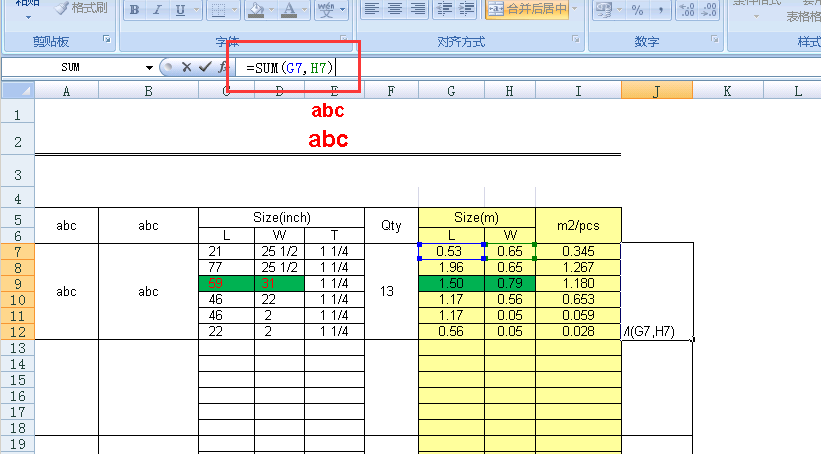The height and width of the screenshot is (454, 821).
Task: Expand the merge and center dropdown arrow
Action: [x=576, y=10]
